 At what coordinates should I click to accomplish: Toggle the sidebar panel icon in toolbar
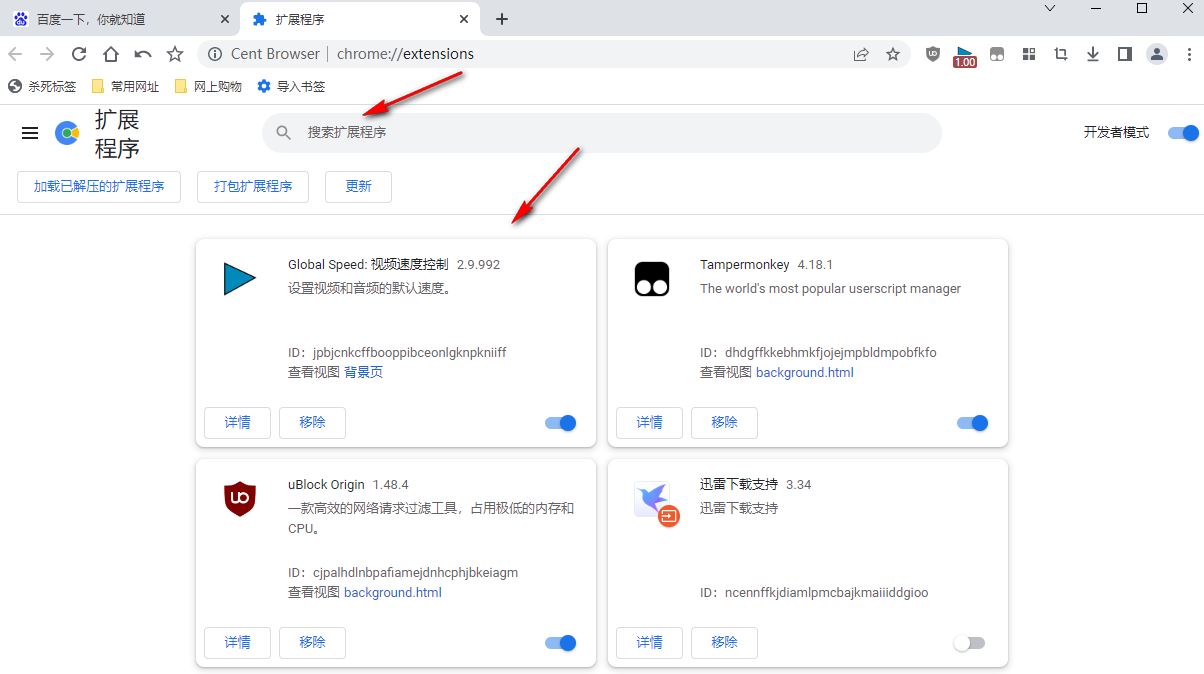pos(1125,55)
